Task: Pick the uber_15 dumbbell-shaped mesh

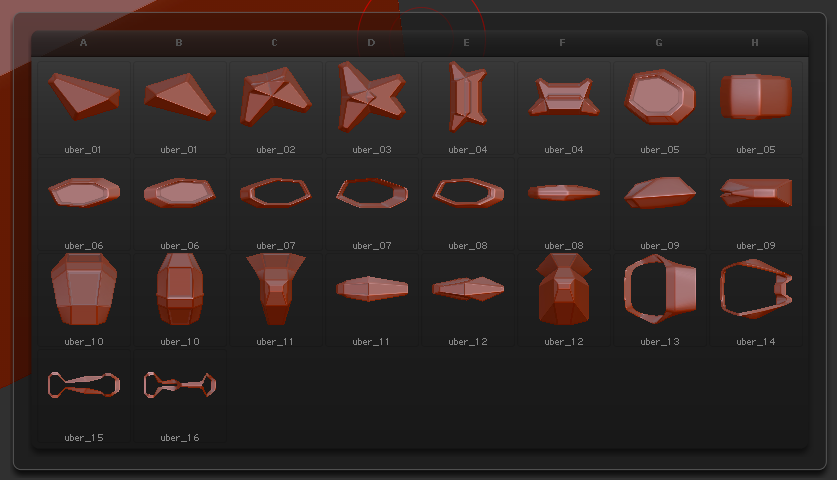Action: coord(84,396)
